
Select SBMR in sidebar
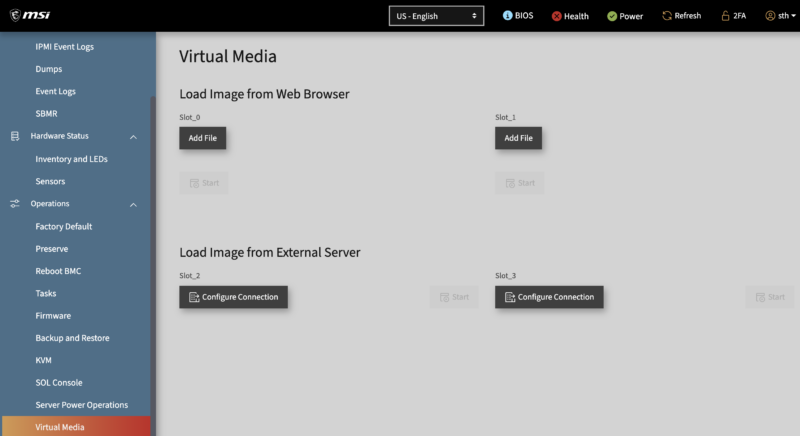(46, 114)
